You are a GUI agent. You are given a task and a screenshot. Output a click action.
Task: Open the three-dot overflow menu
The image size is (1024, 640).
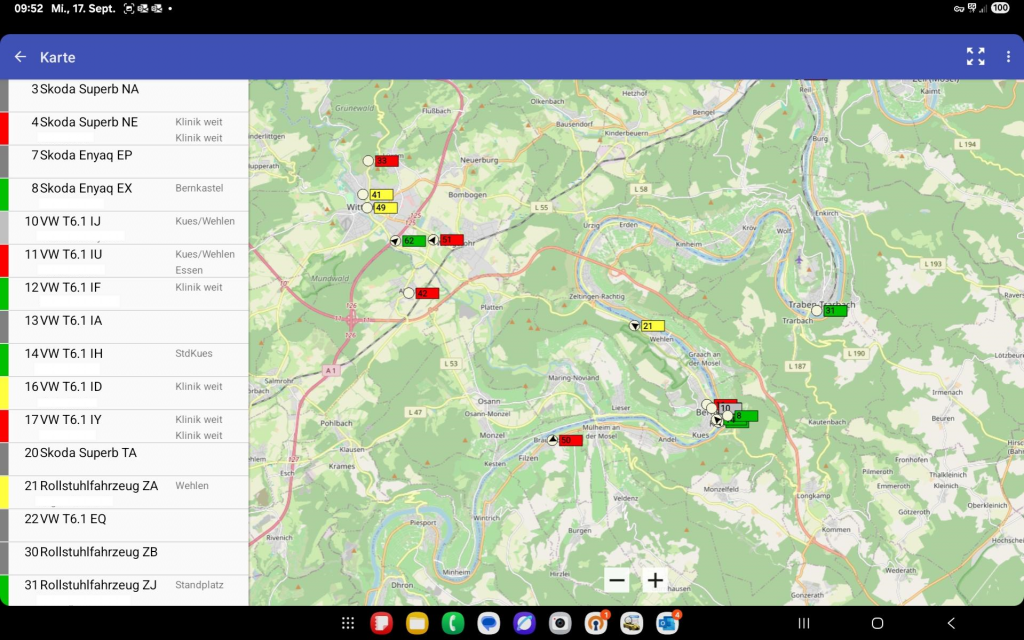tap(1008, 57)
